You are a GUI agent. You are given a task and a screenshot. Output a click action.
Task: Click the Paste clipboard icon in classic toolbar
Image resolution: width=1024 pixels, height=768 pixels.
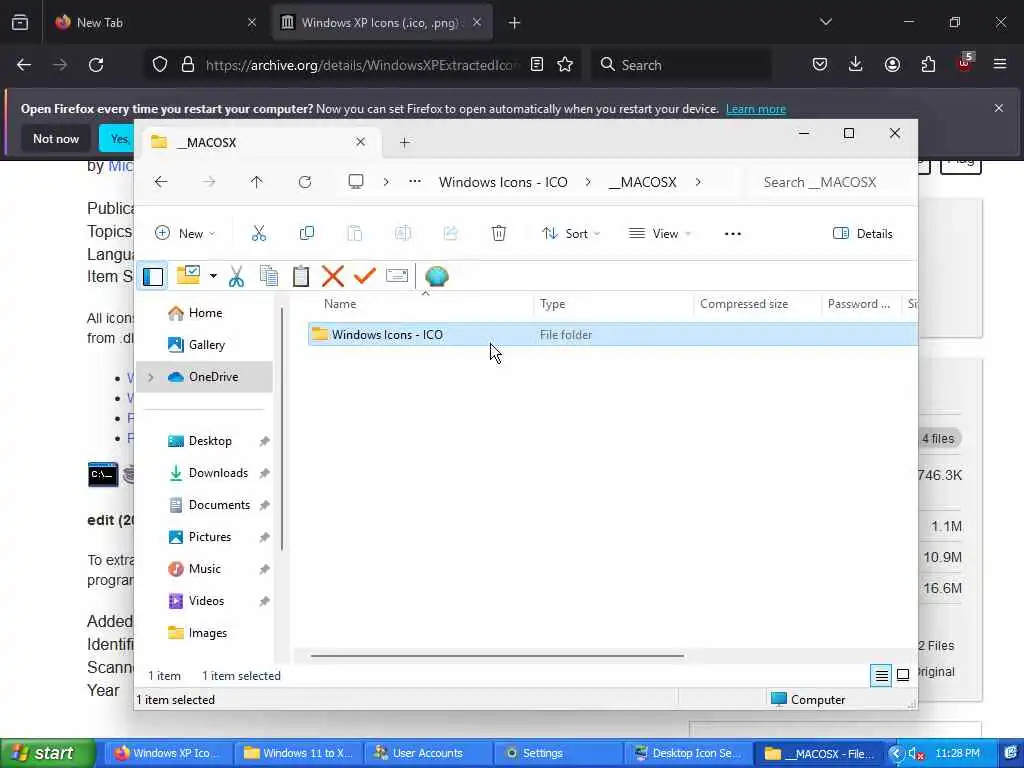tap(300, 276)
